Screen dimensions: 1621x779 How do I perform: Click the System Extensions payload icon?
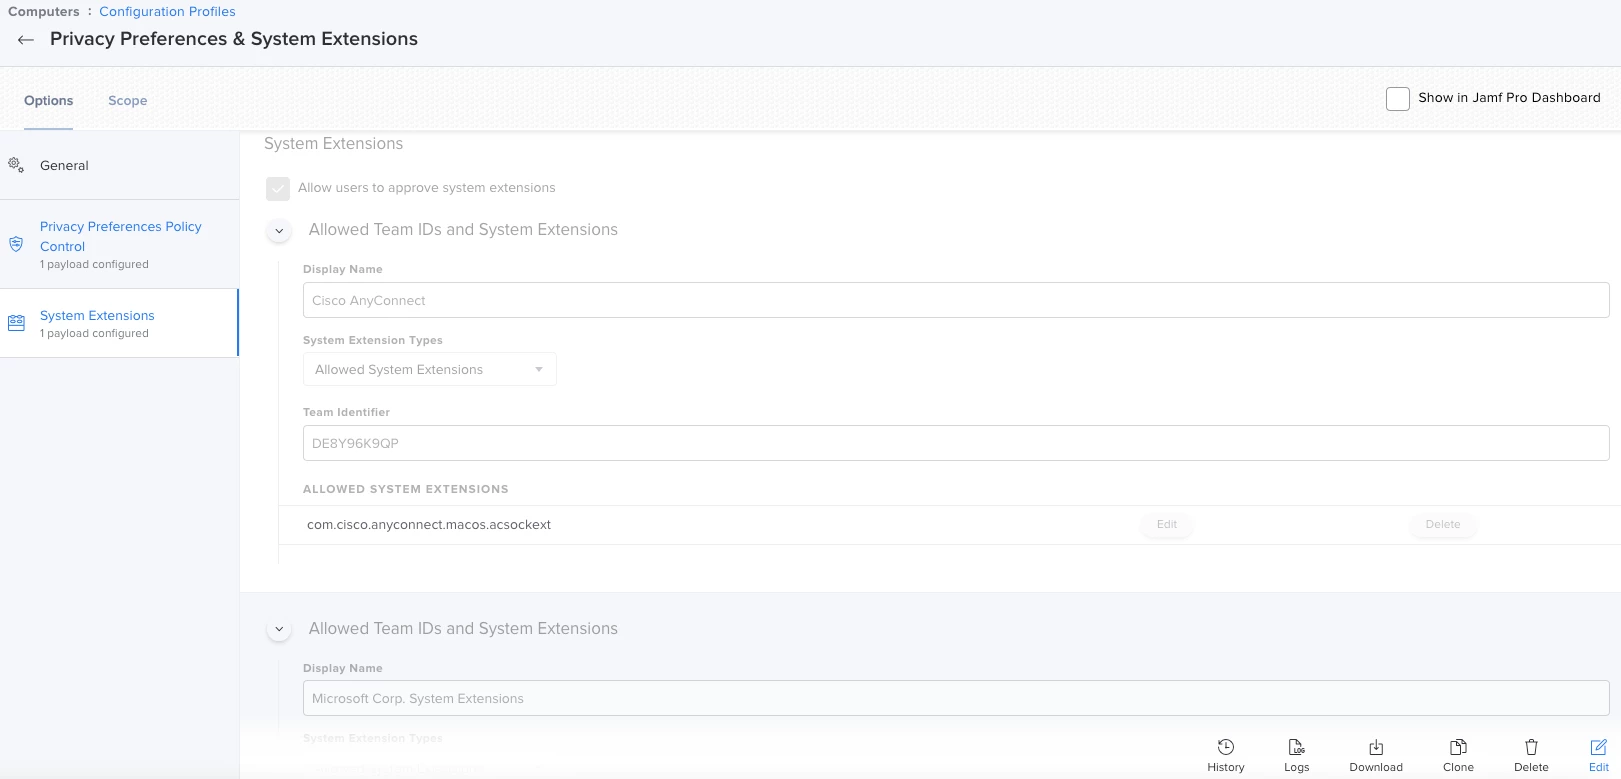click(16, 323)
